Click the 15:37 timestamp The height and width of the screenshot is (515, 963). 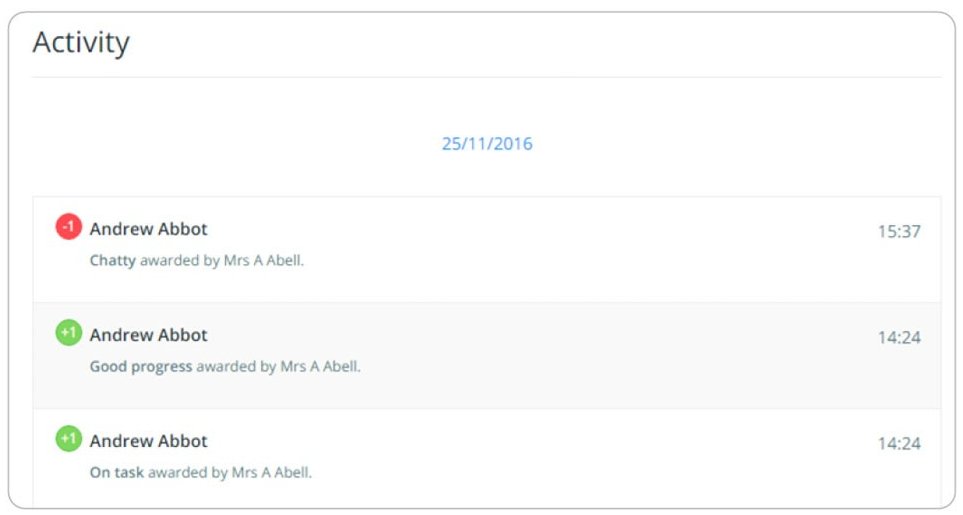click(x=899, y=231)
